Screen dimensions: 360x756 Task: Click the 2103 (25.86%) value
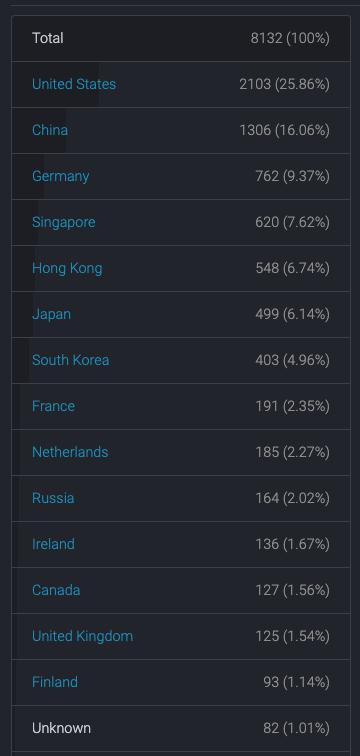(284, 84)
